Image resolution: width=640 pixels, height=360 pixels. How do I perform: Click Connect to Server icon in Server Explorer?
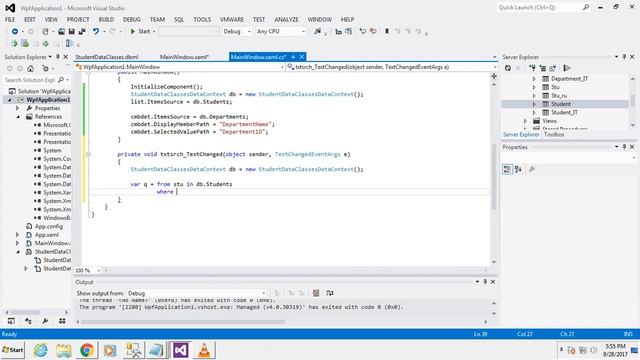coord(542,68)
